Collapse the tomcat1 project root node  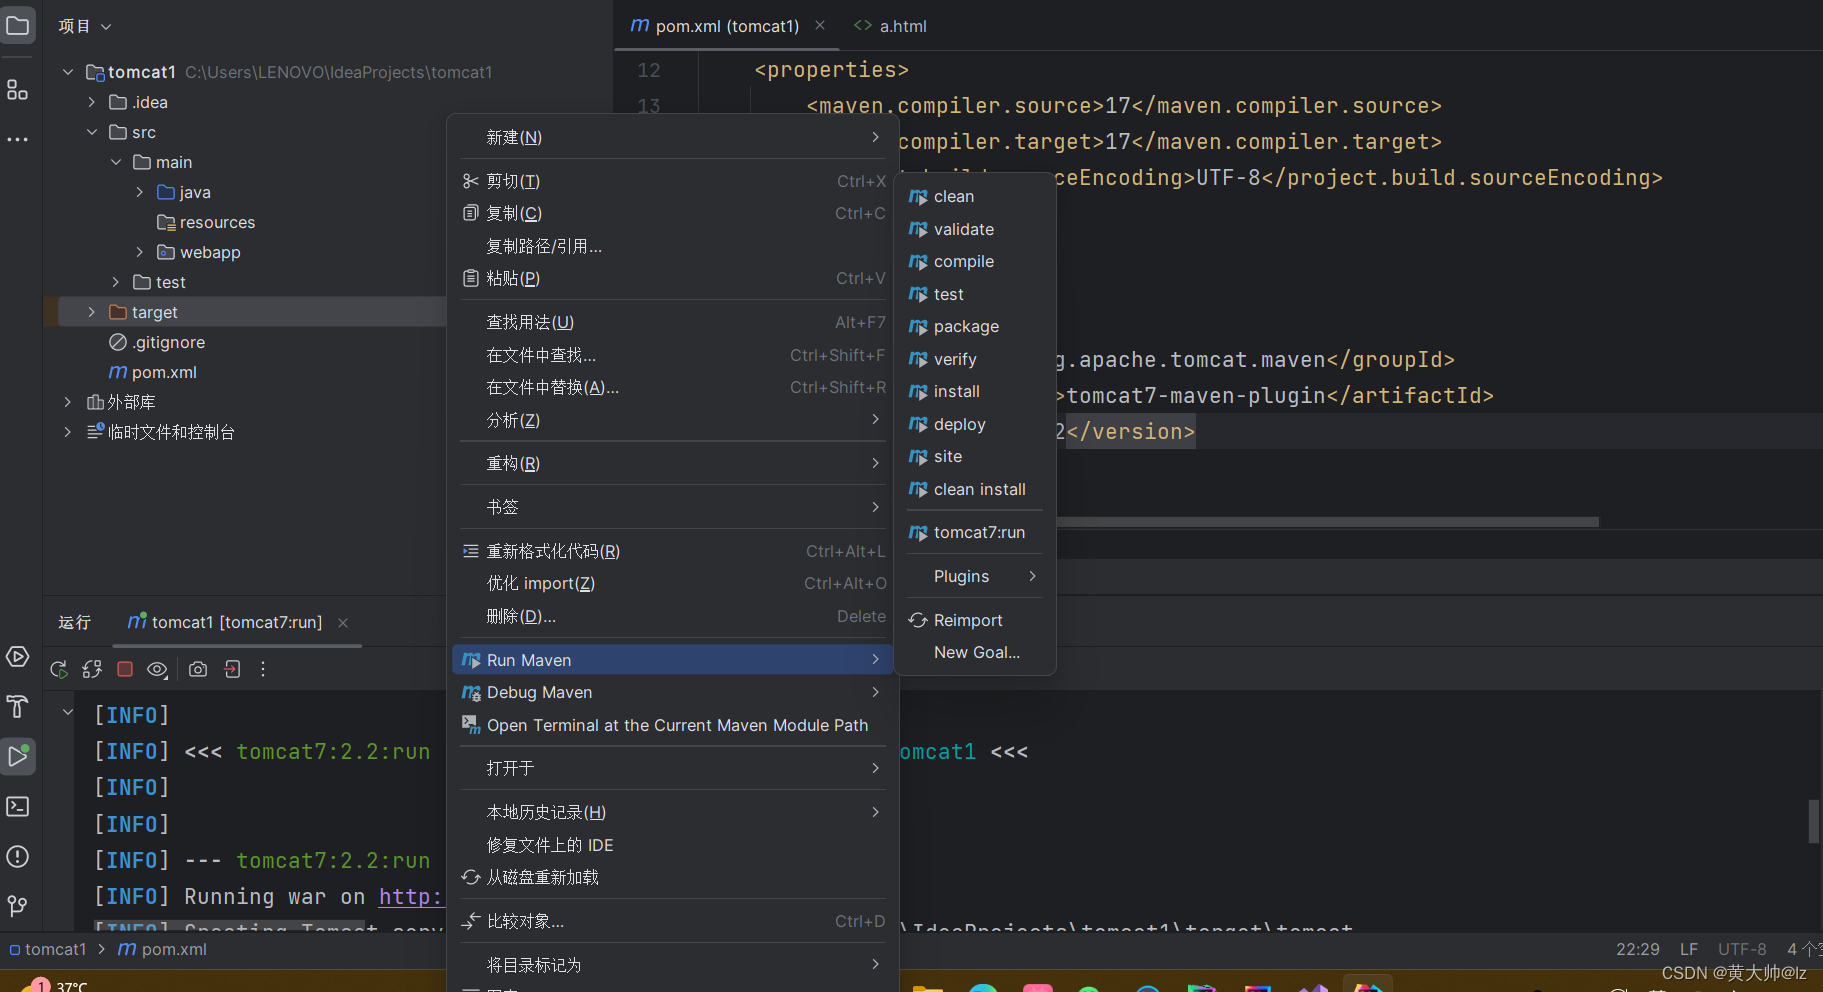[68, 72]
